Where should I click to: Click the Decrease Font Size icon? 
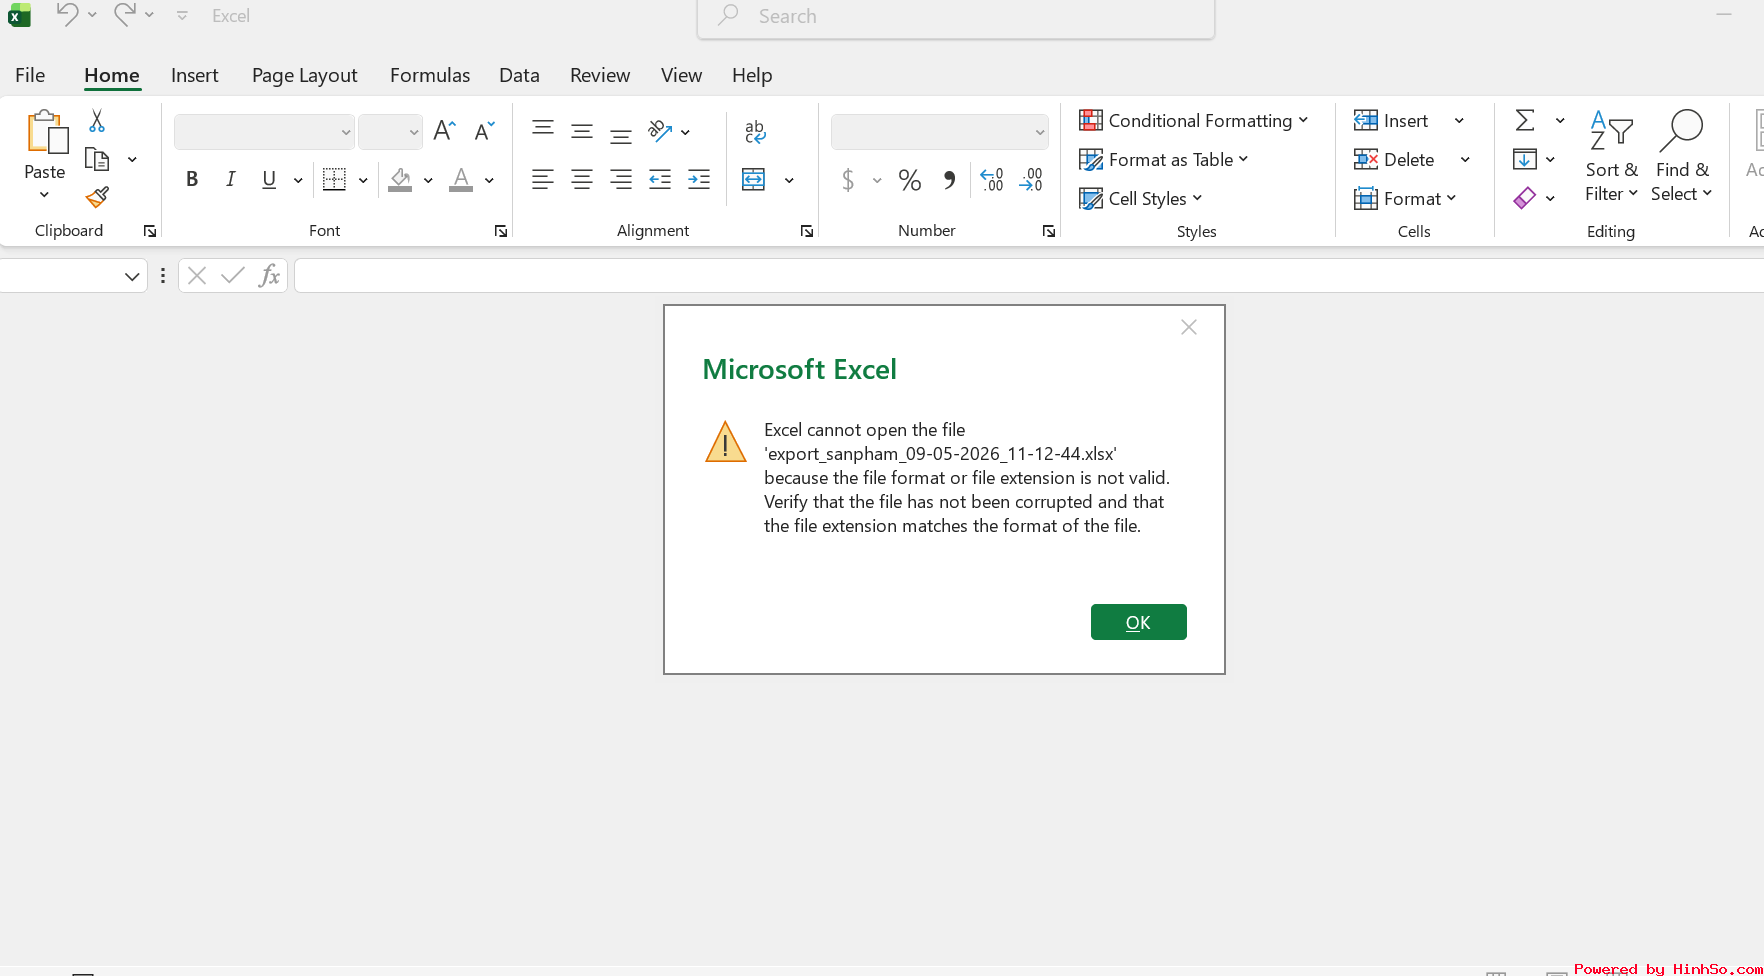tap(485, 131)
